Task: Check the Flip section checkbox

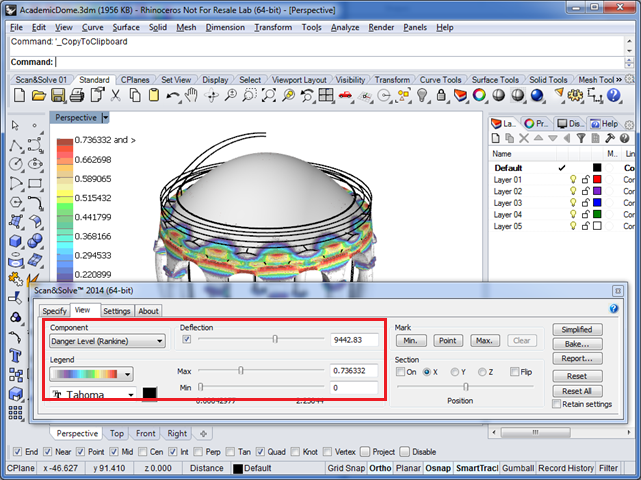Action: [x=514, y=372]
